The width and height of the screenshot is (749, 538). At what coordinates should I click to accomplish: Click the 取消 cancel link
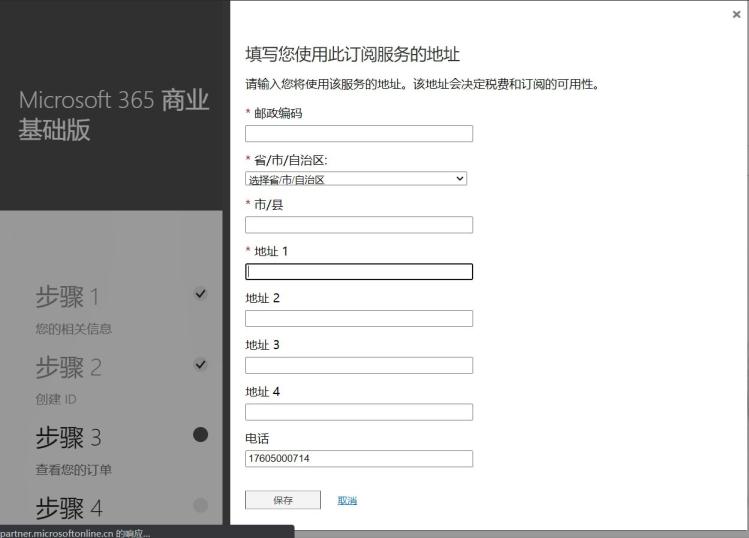347,500
